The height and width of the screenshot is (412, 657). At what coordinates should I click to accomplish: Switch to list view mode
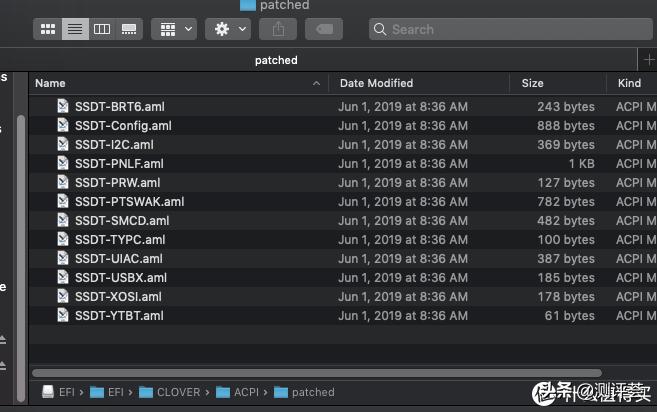pos(74,29)
